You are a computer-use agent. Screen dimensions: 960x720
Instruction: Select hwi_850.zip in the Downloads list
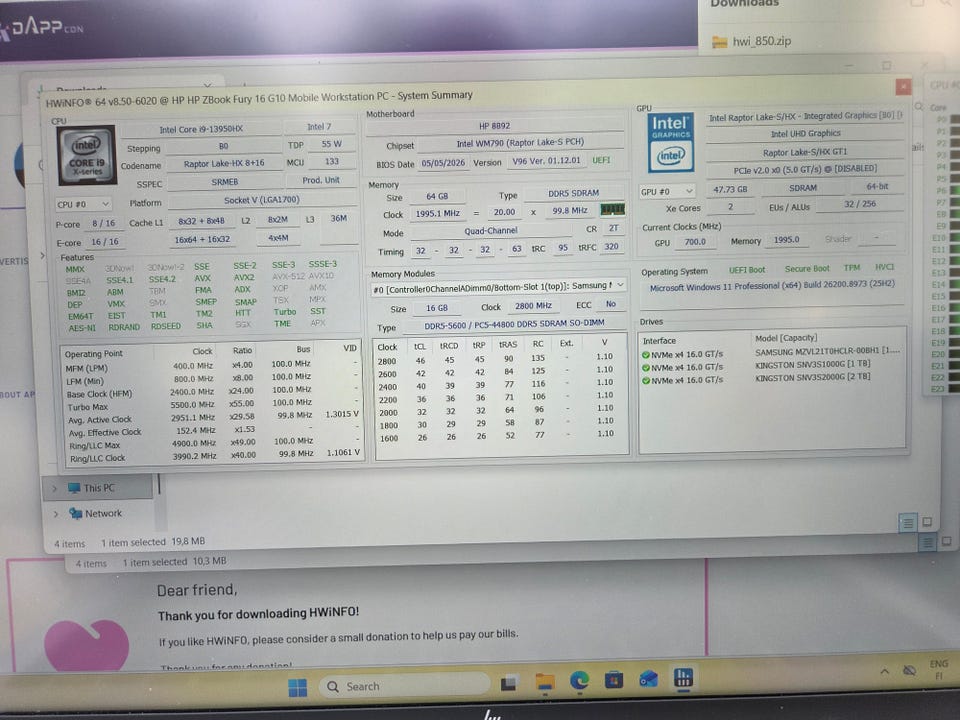762,42
